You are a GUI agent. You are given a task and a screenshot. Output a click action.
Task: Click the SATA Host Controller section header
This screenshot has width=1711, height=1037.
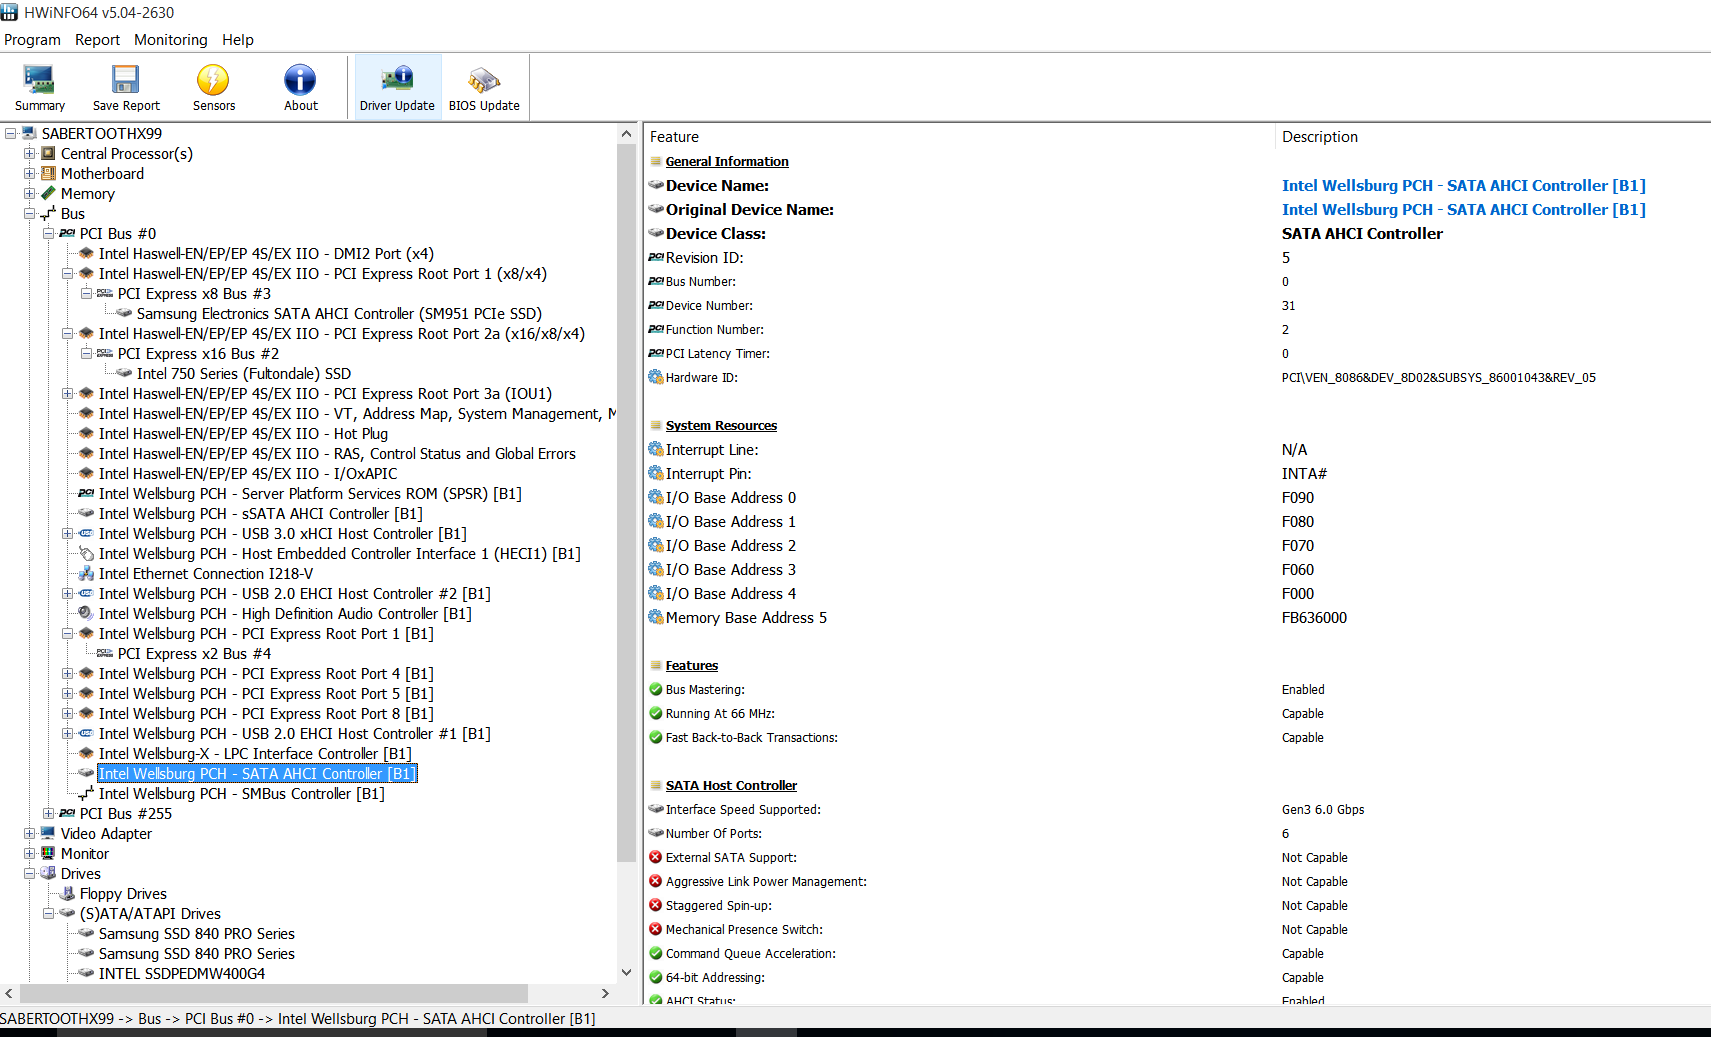click(x=731, y=785)
